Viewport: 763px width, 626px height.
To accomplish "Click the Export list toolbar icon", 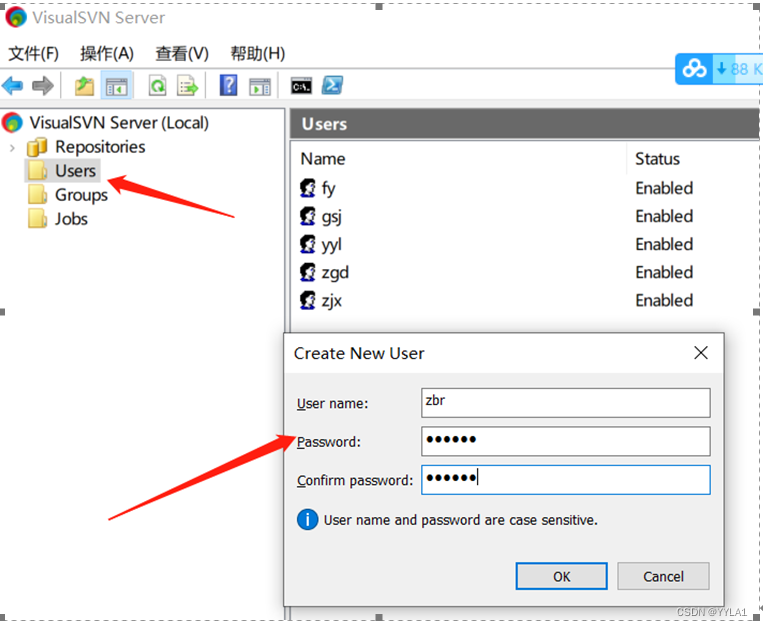I will [x=187, y=86].
